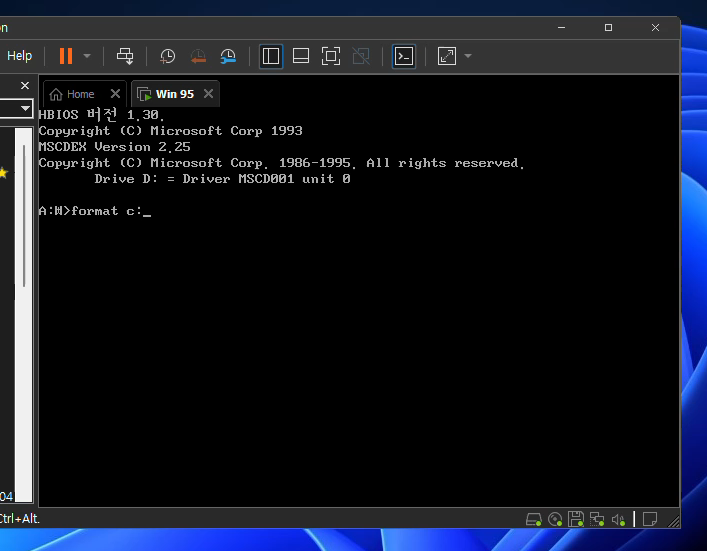Click the sound card status icon
The width and height of the screenshot is (707, 551).
[619, 519]
